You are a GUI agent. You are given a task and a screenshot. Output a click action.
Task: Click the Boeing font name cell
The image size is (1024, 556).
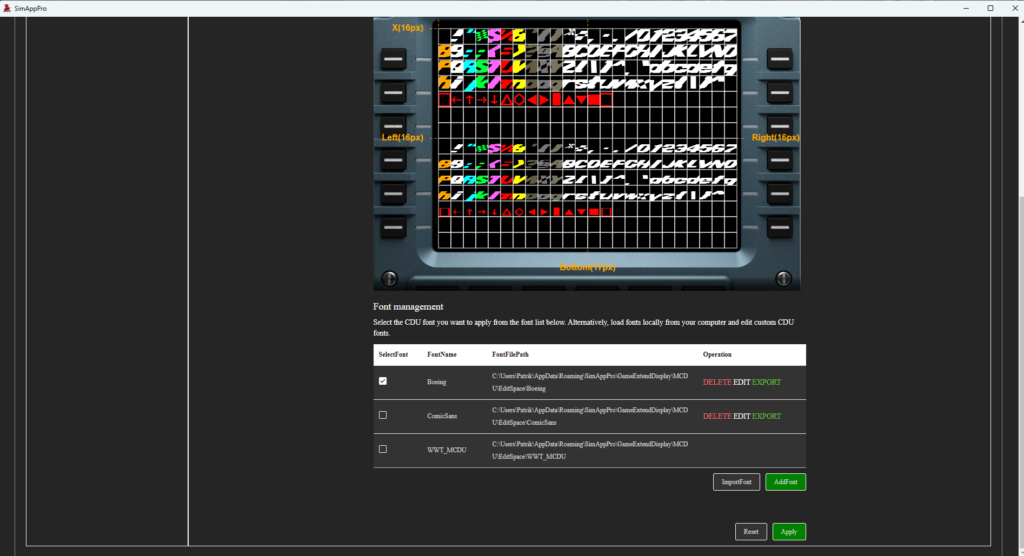[436, 382]
